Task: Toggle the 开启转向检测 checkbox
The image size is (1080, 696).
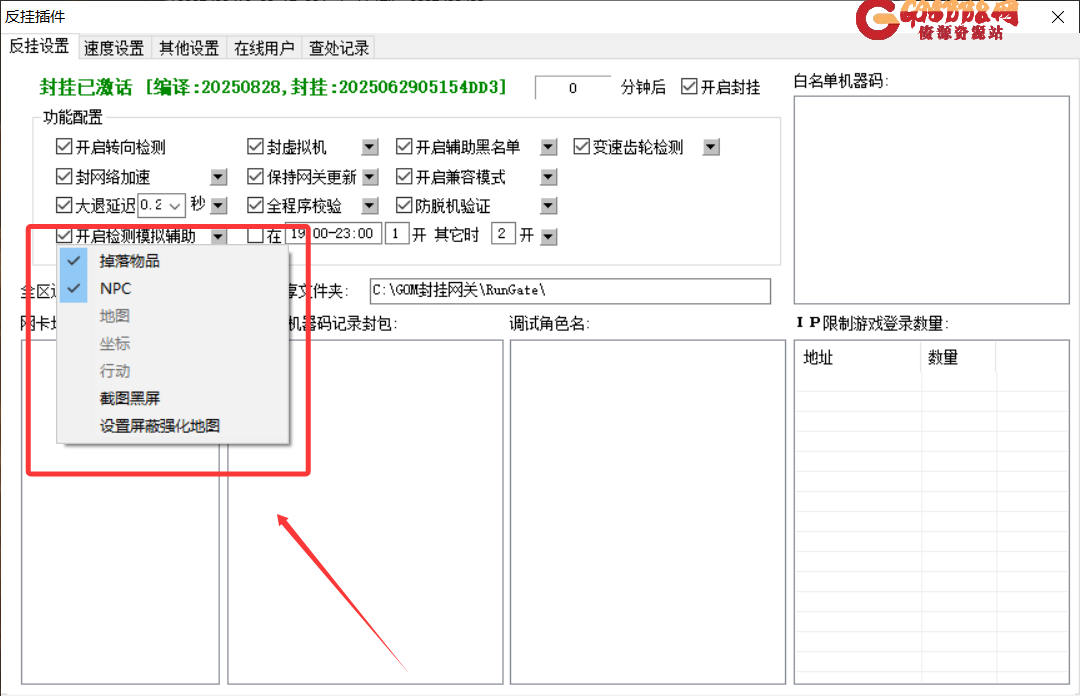Action: pyautogui.click(x=65, y=148)
